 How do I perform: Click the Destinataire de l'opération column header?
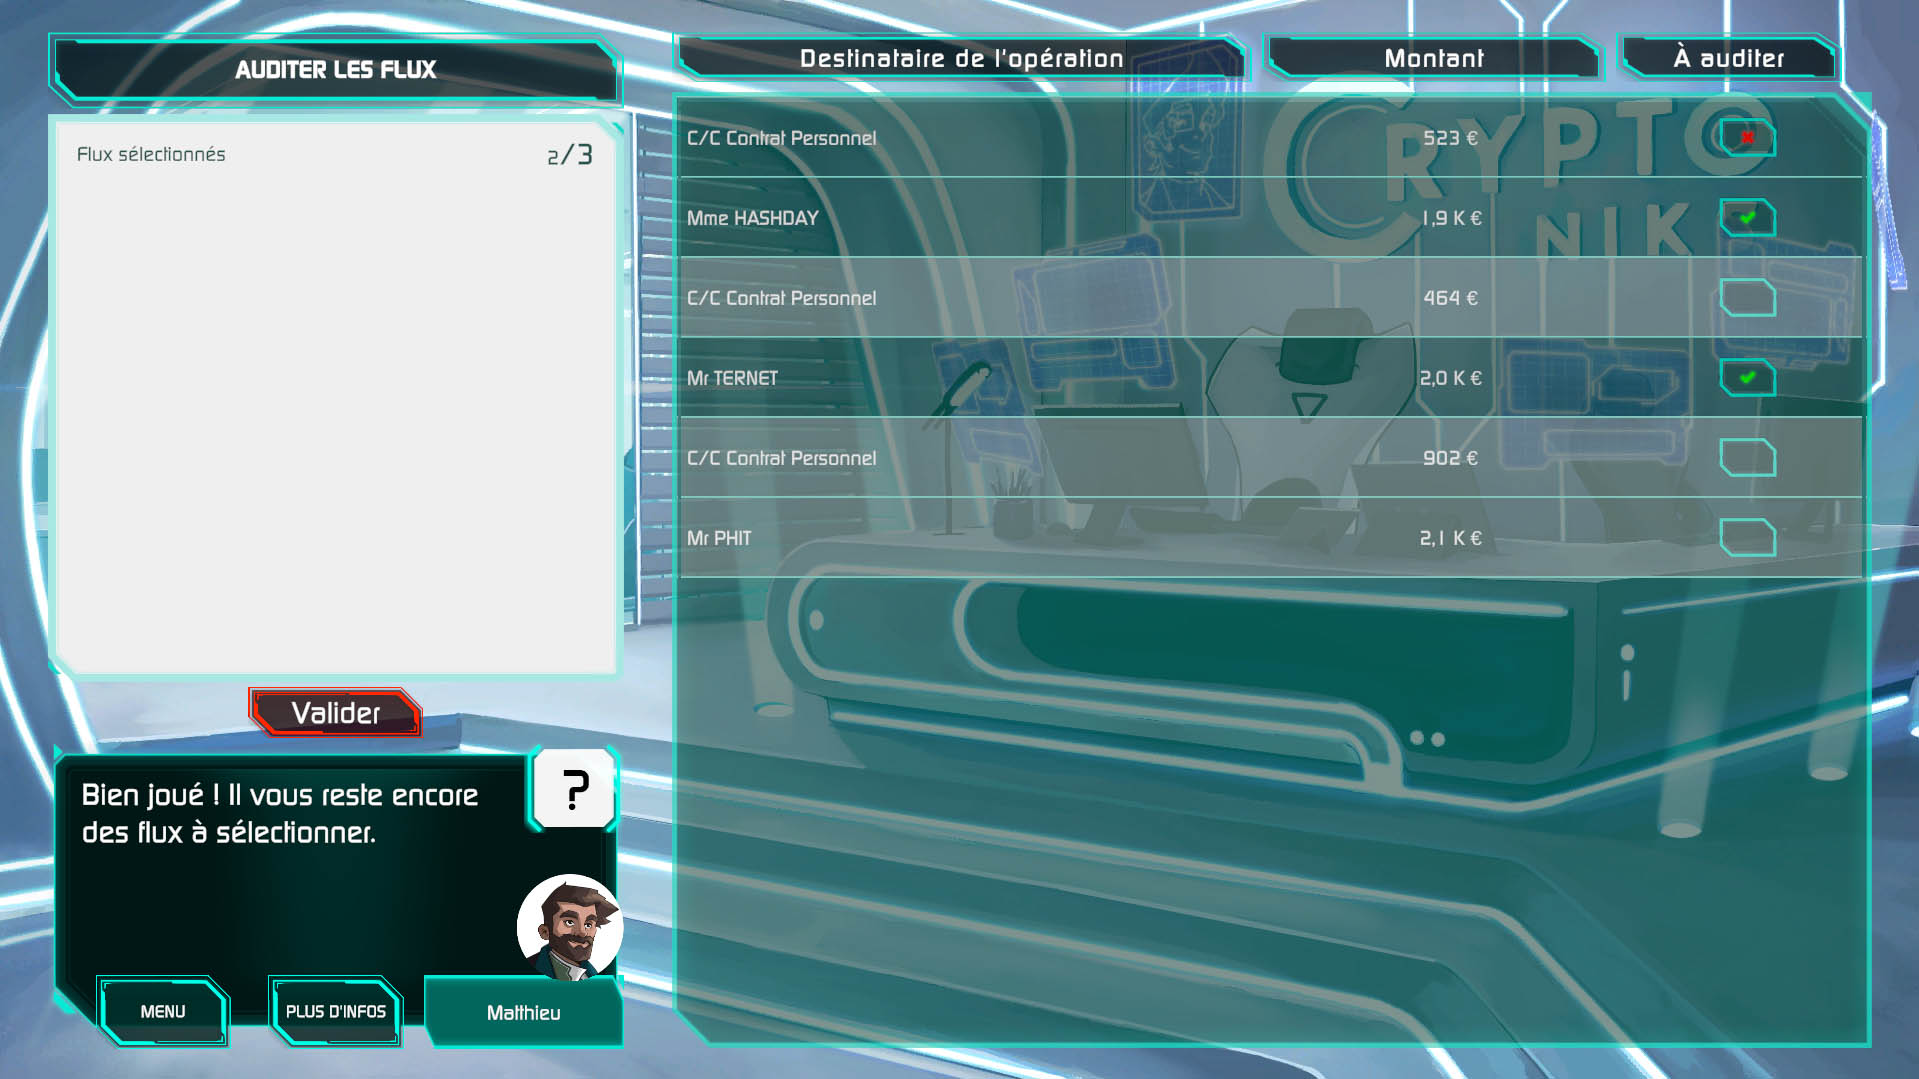[961, 58]
